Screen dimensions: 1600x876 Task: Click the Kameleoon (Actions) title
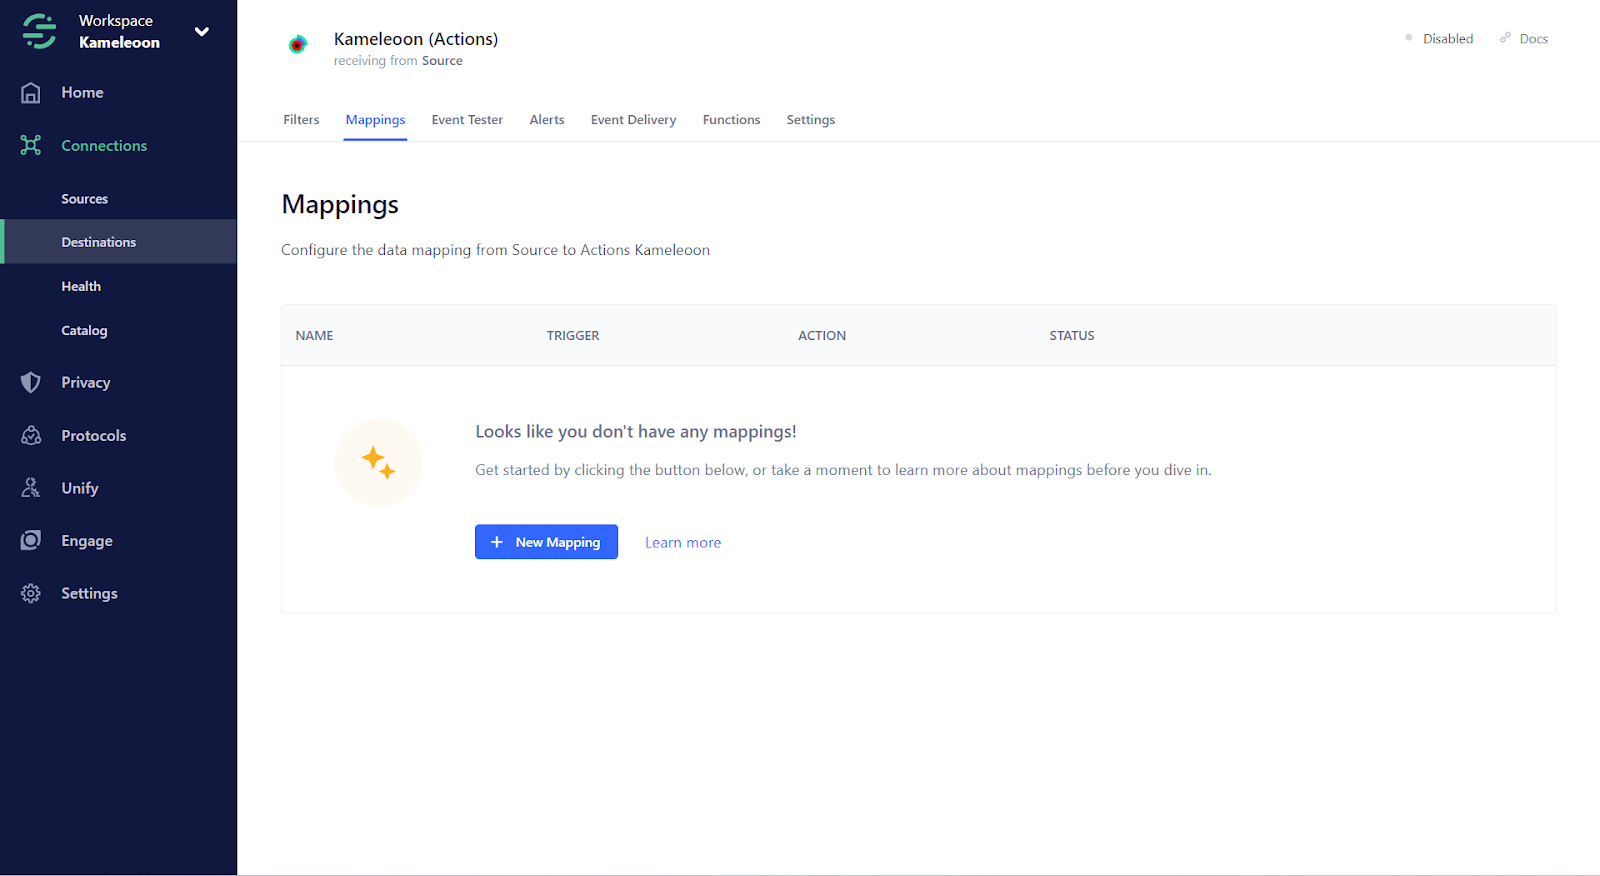416,39
